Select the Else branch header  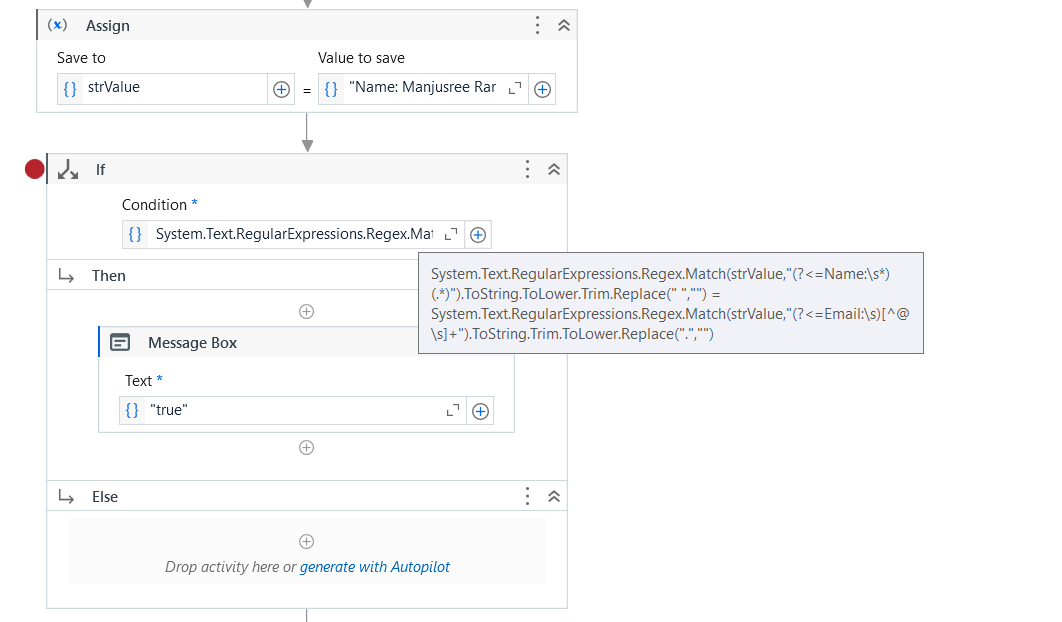pos(307,497)
